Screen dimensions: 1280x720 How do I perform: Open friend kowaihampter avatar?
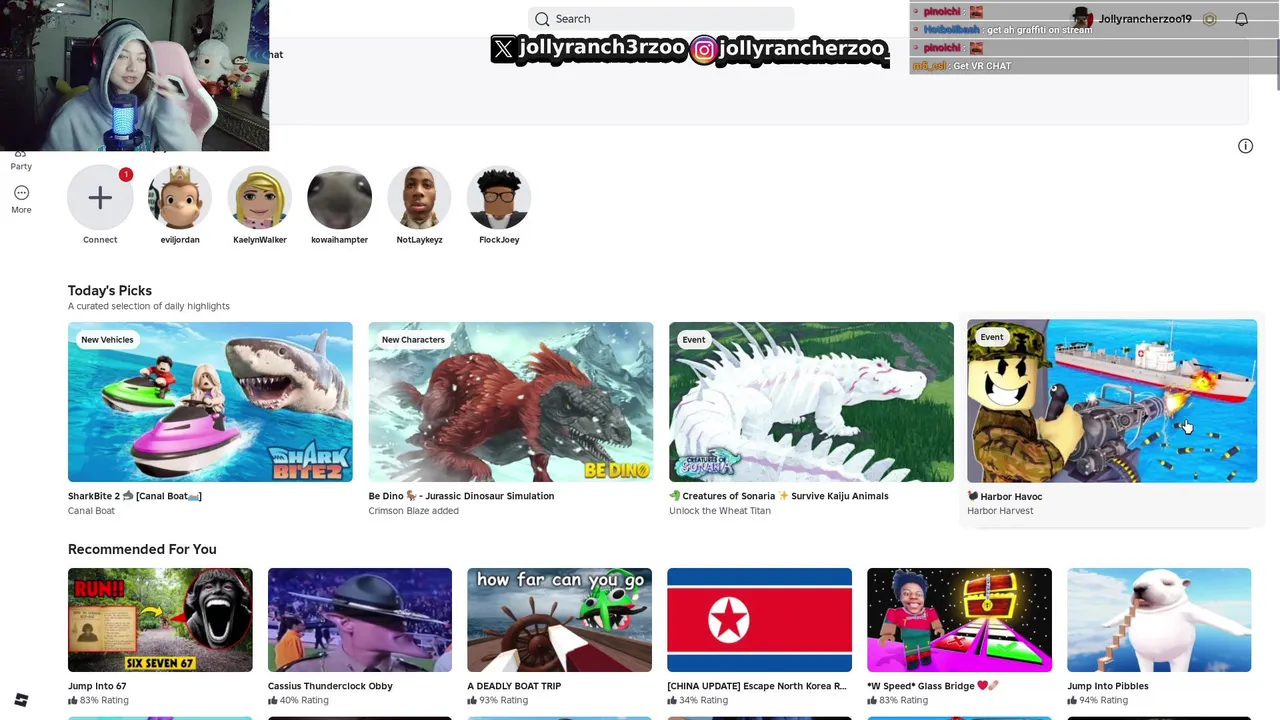[339, 197]
